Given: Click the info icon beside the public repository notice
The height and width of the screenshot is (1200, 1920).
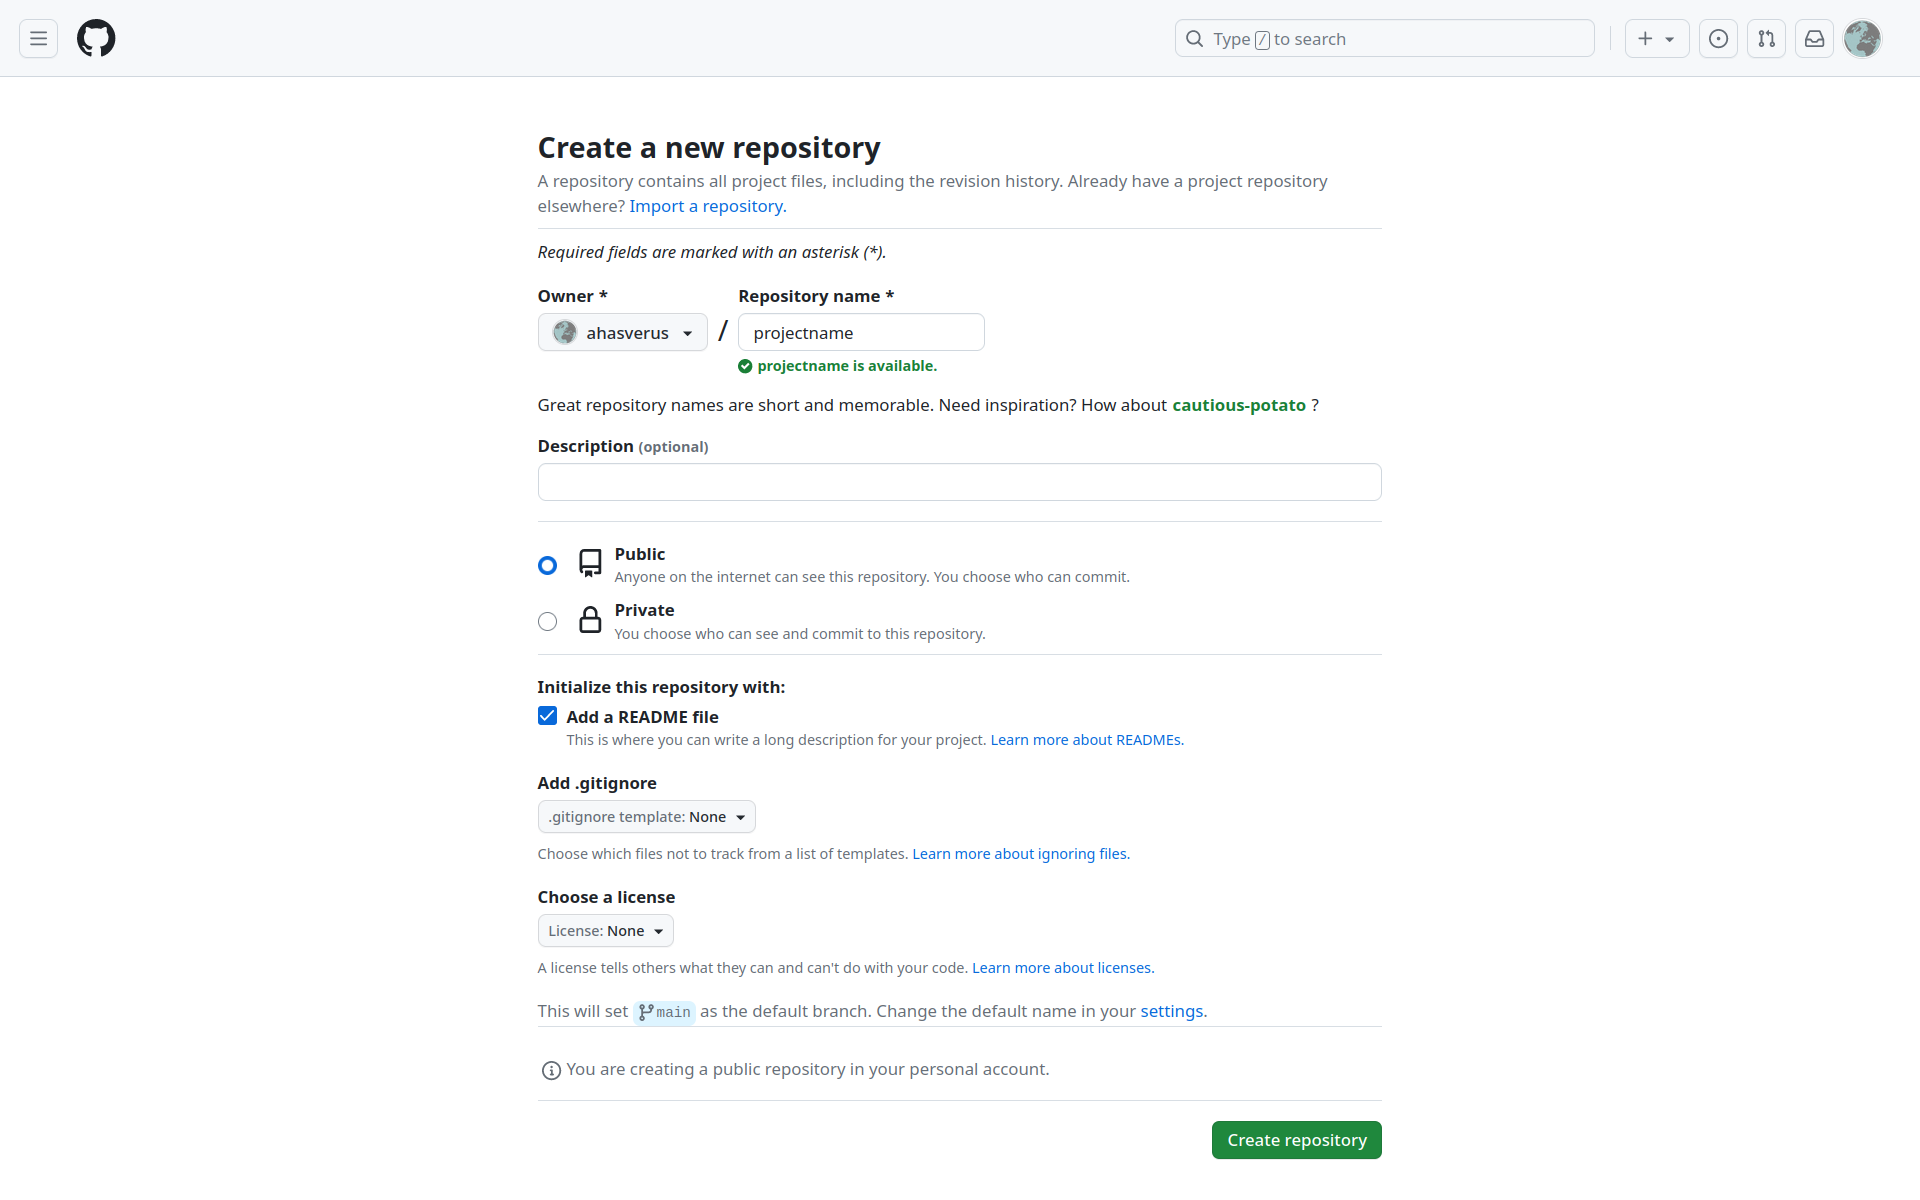Looking at the screenshot, I should [551, 1071].
